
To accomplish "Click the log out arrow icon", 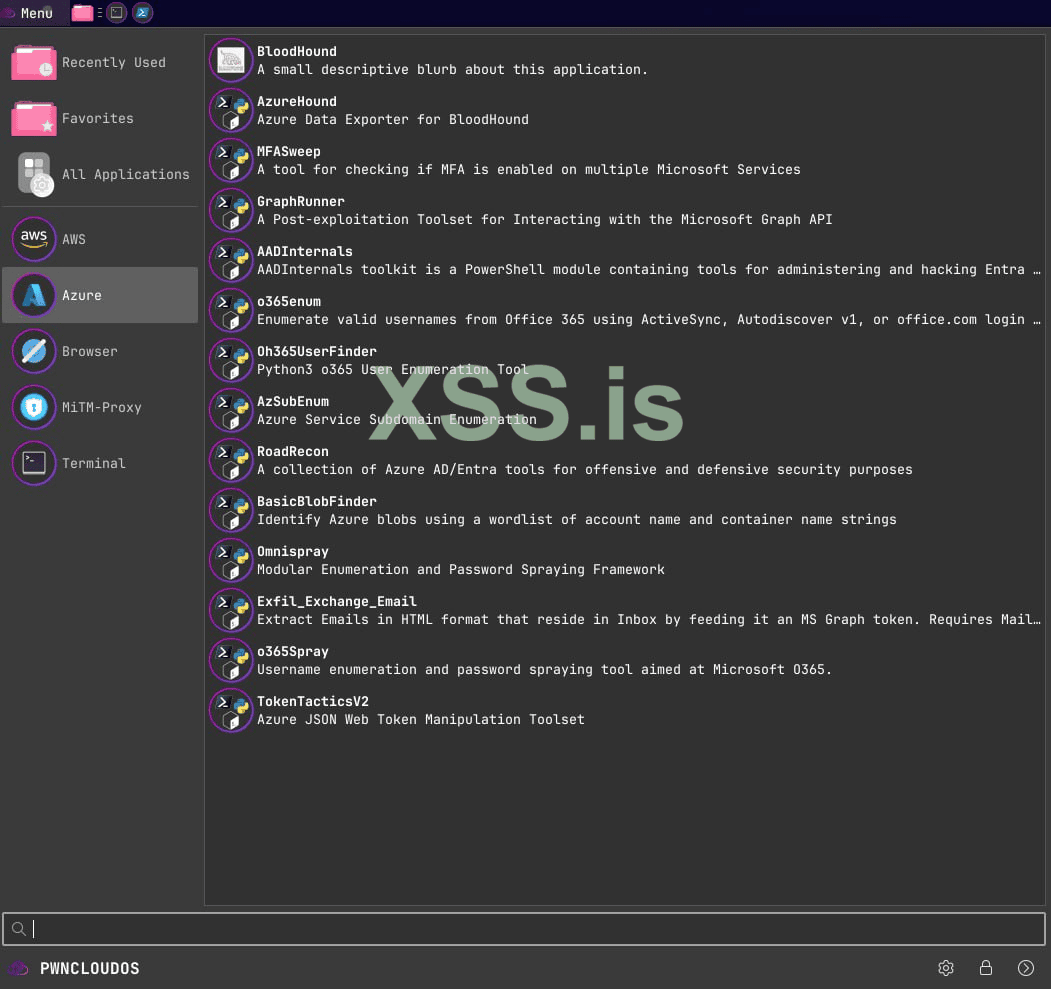I will coord(1026,968).
